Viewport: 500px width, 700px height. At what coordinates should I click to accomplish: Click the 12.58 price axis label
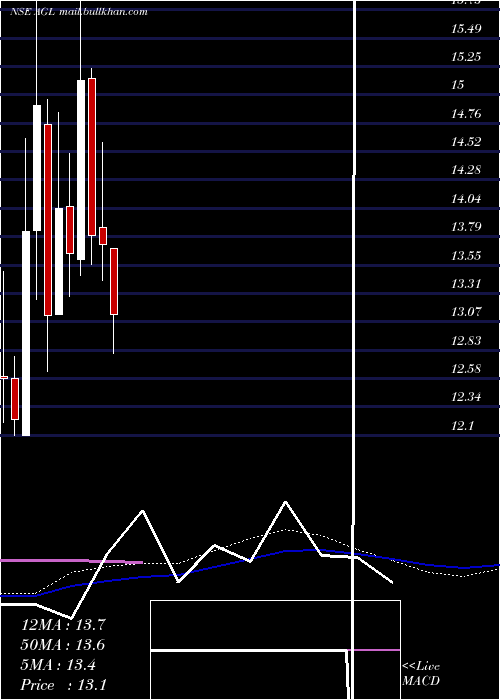click(466, 369)
